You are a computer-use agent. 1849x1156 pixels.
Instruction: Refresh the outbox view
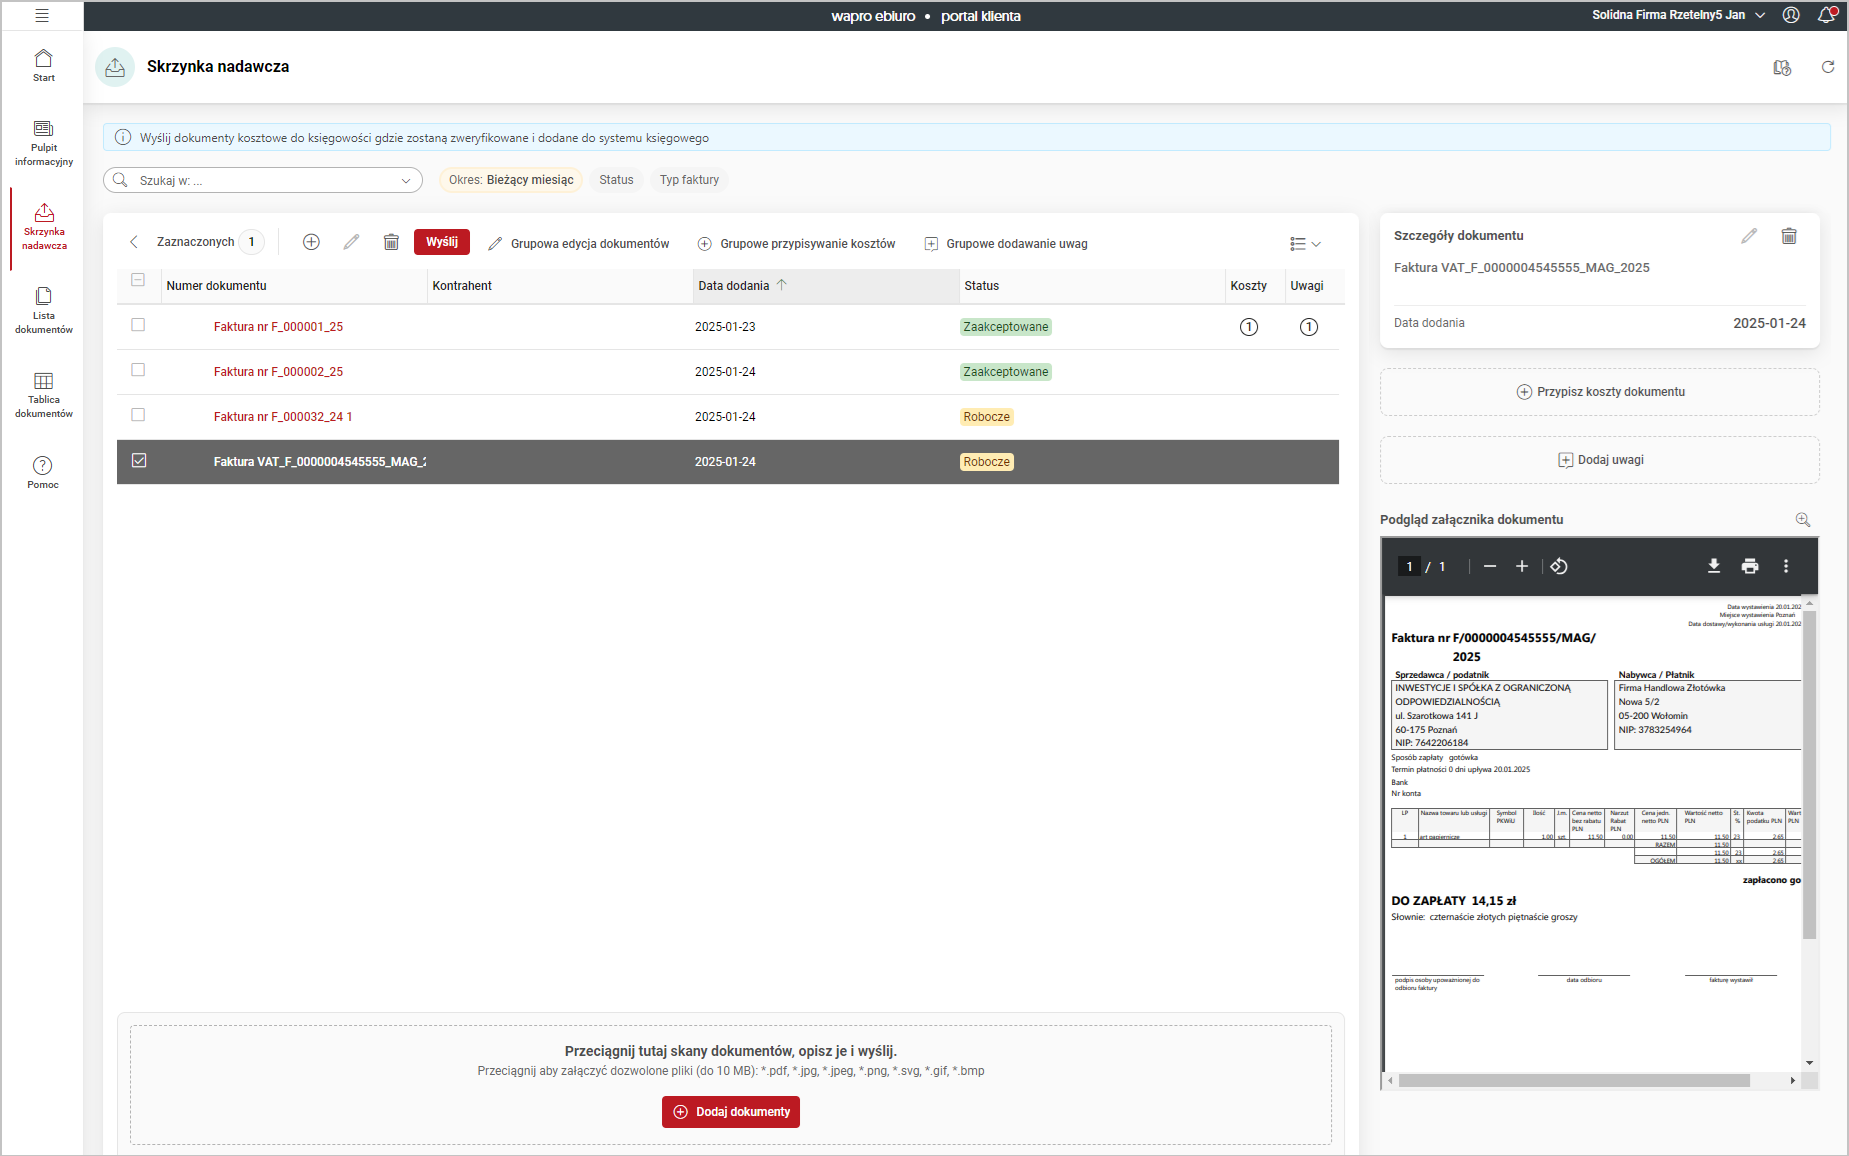point(1828,67)
